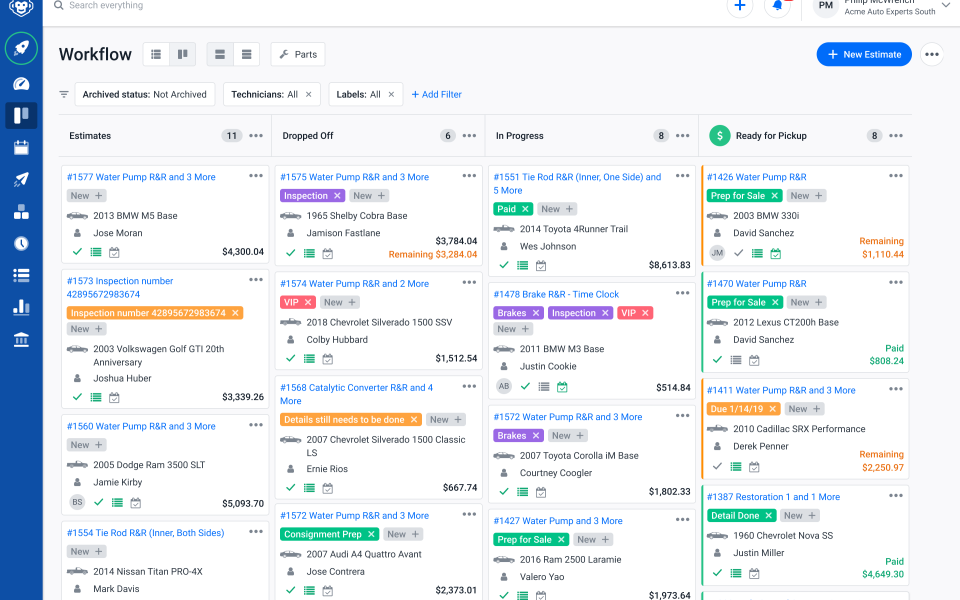Screen dimensions: 960x600
Task: Open the bar chart reports icon
Action: tap(21, 307)
